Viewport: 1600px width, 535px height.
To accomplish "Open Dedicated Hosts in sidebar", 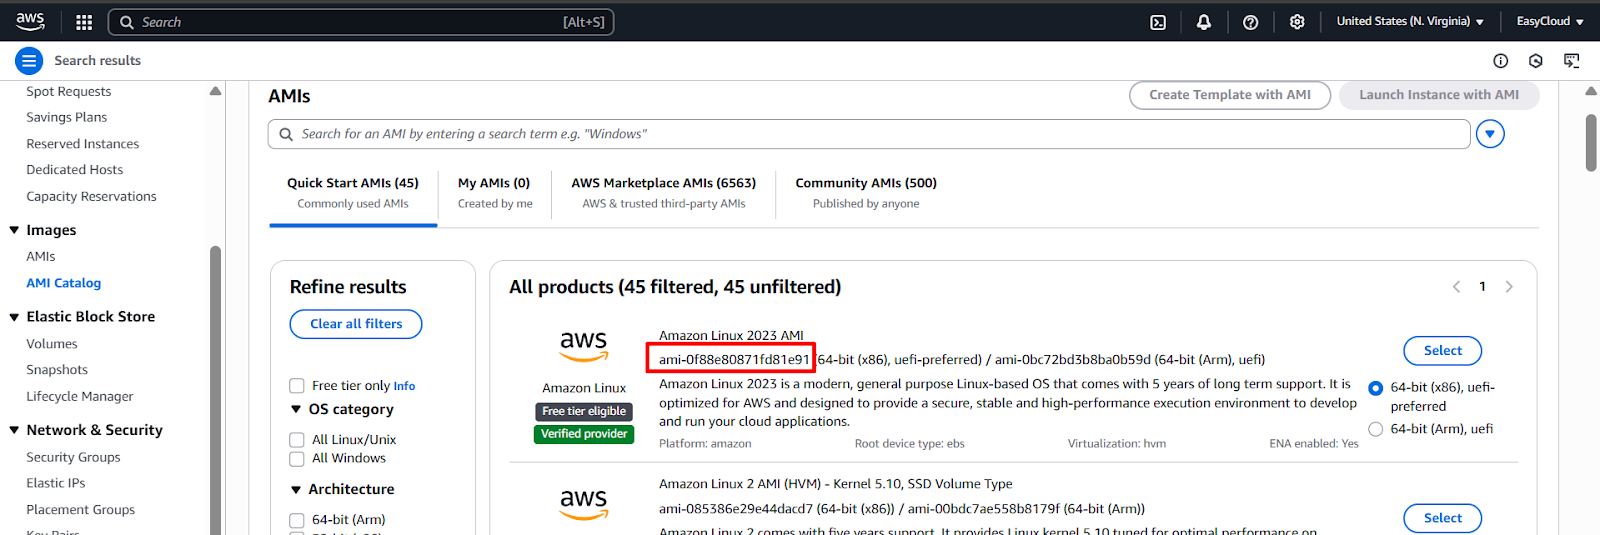I will coord(75,170).
